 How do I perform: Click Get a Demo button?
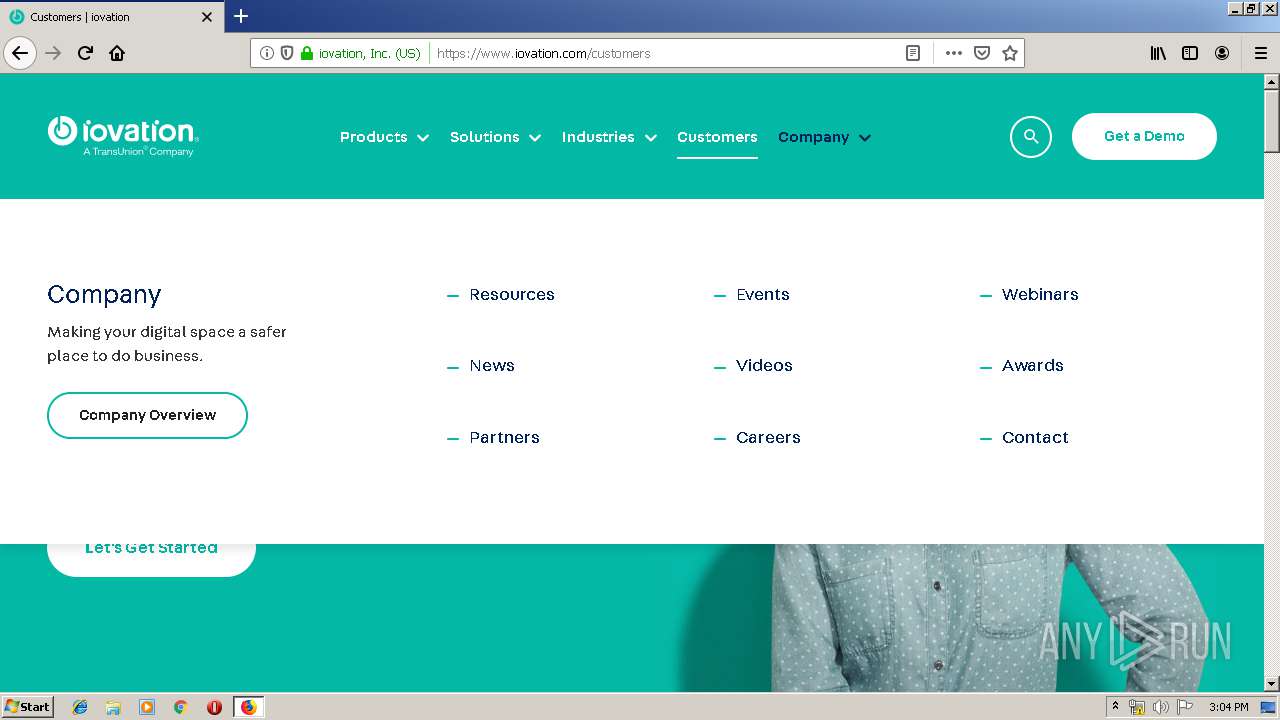click(1144, 136)
